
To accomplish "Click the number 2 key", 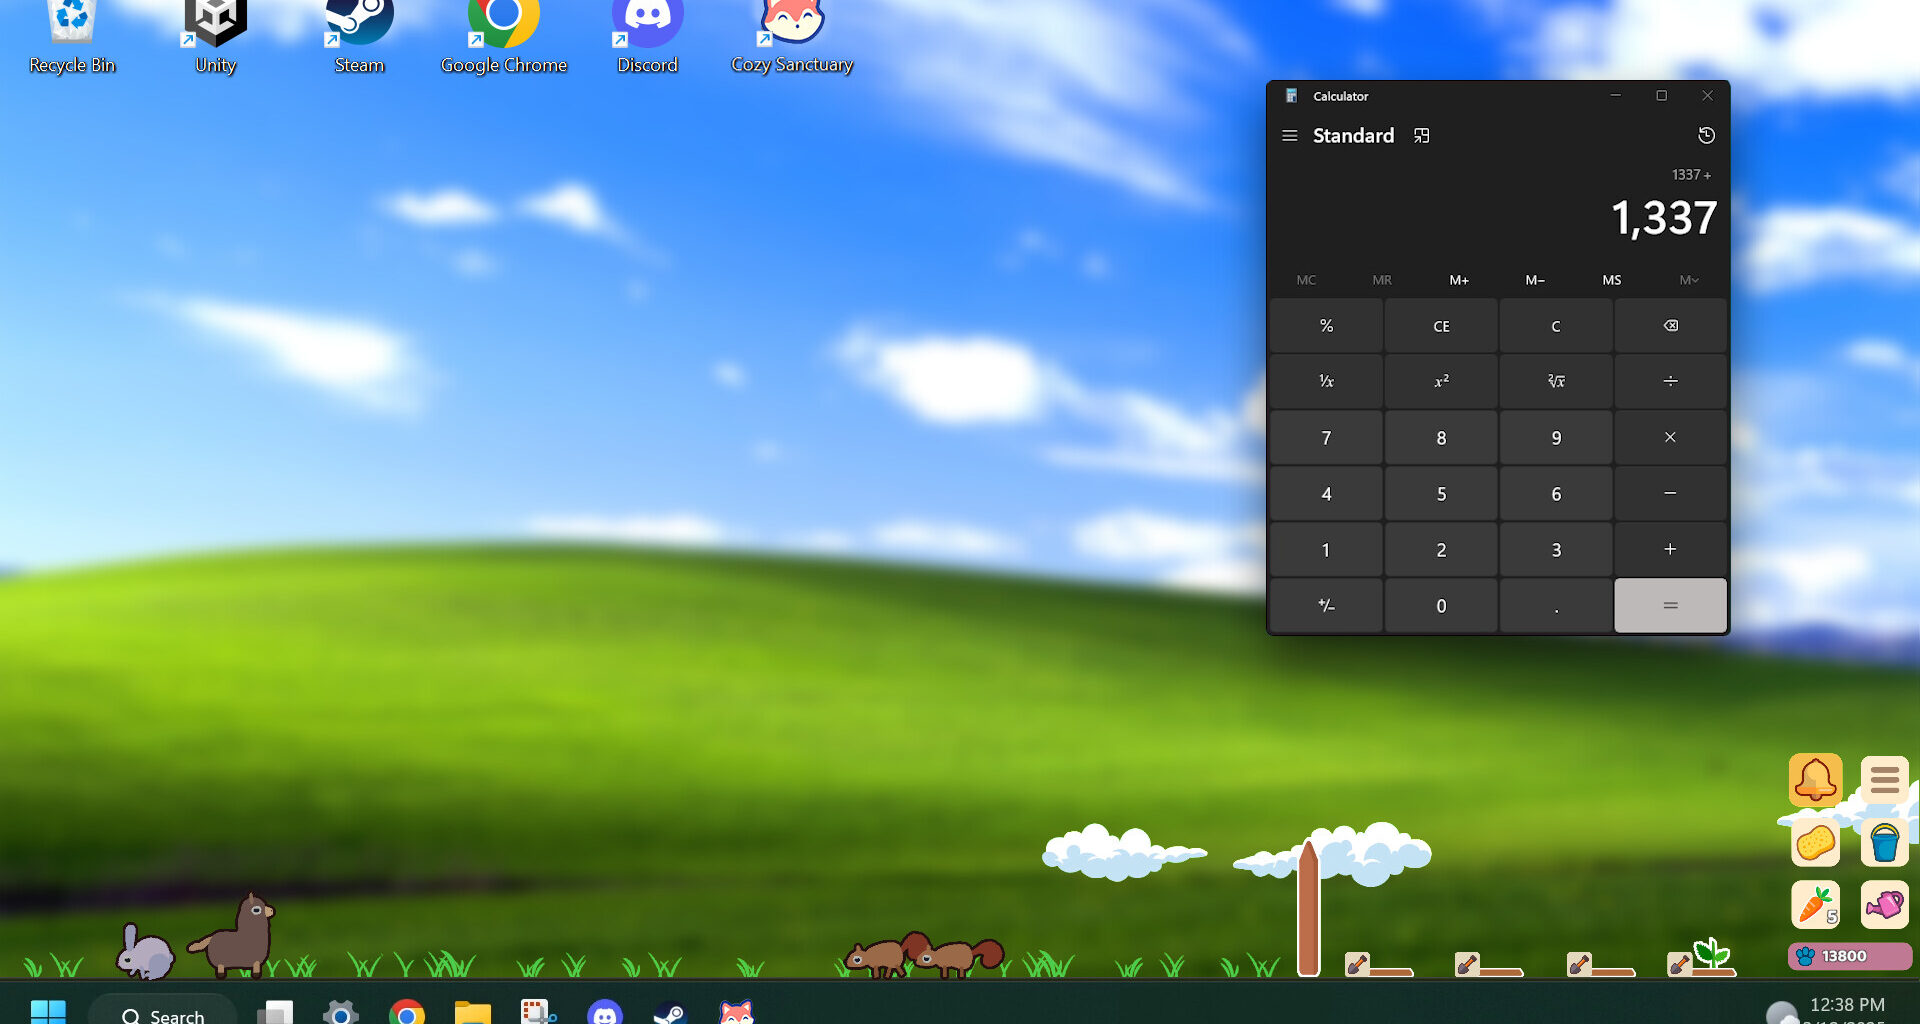I will pyautogui.click(x=1441, y=549).
